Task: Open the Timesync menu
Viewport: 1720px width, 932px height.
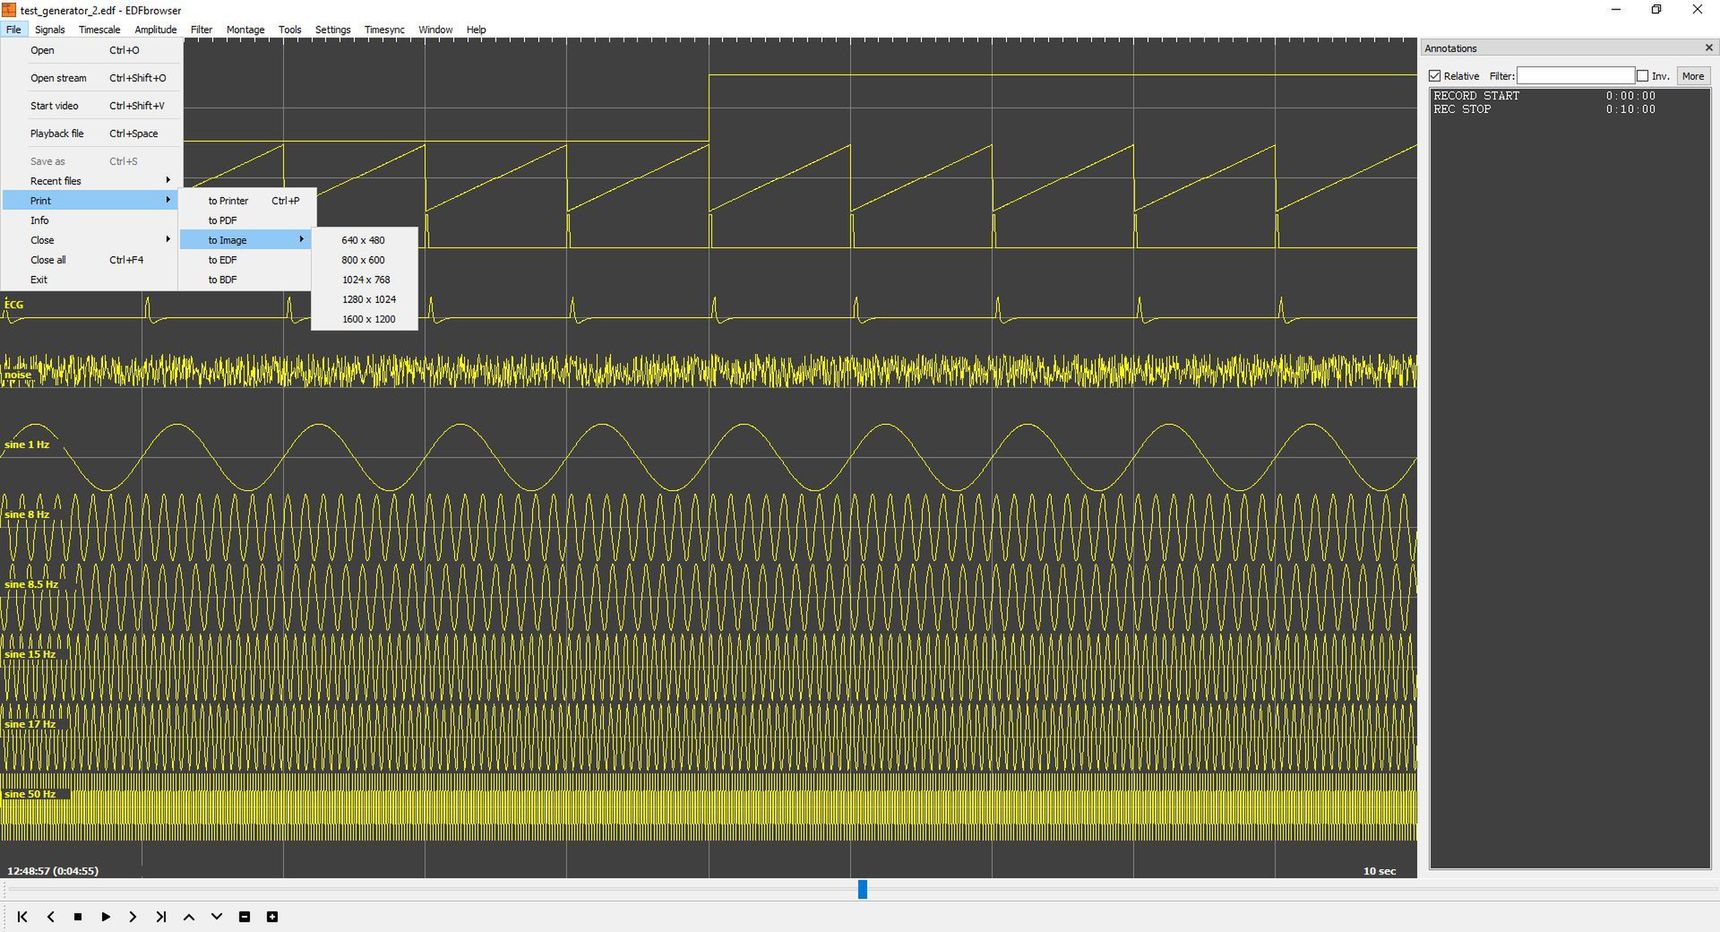Action: 384,30
